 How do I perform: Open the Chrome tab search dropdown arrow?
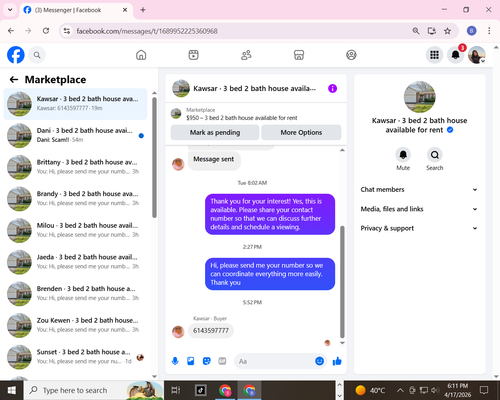[10, 10]
